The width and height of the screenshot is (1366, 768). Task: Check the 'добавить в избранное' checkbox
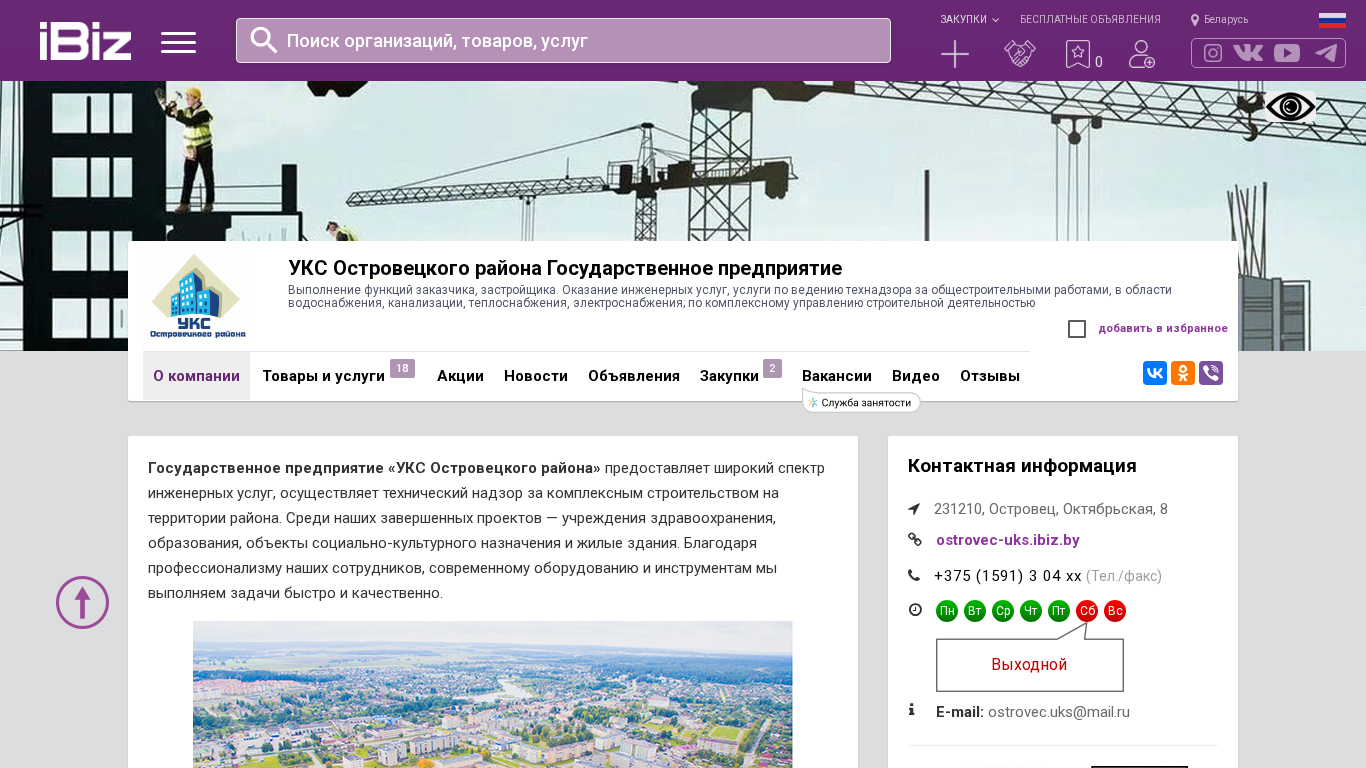(x=1077, y=329)
